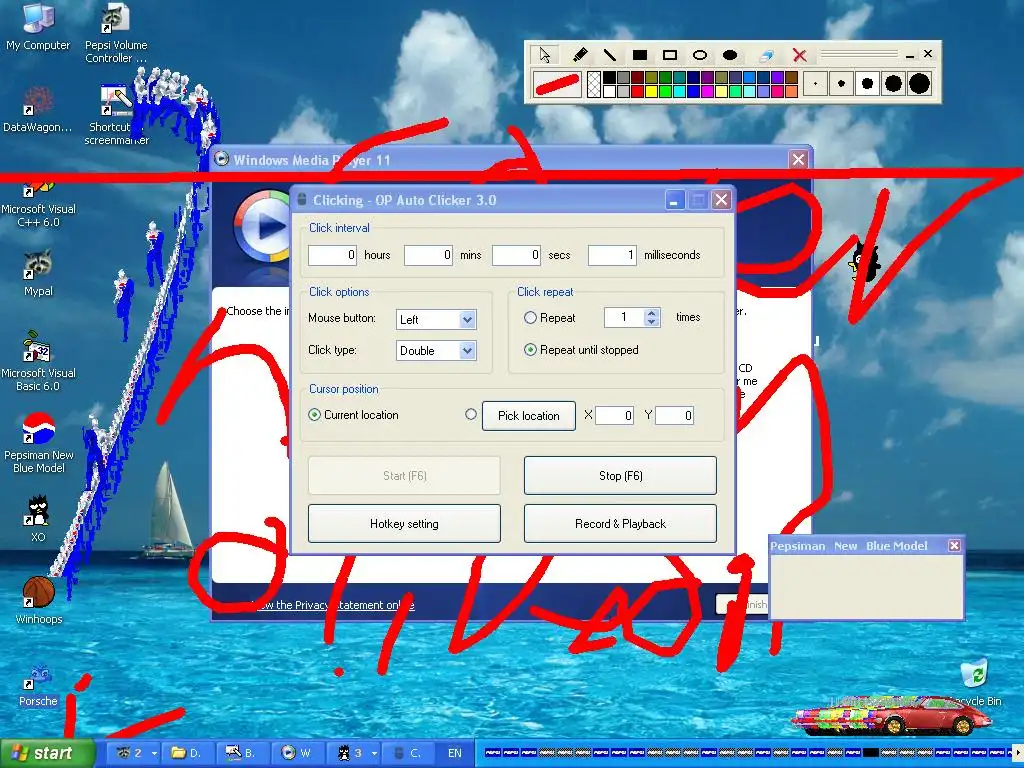
Task: Pick the black color swatch
Action: (609, 78)
